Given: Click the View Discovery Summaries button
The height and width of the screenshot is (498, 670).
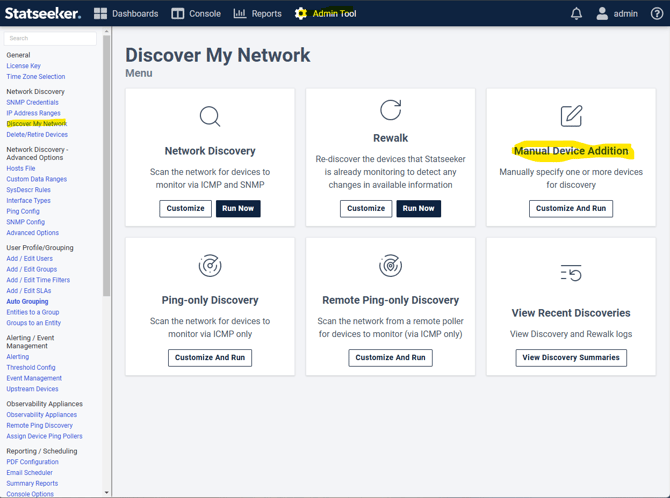Looking at the screenshot, I should coord(571,357).
